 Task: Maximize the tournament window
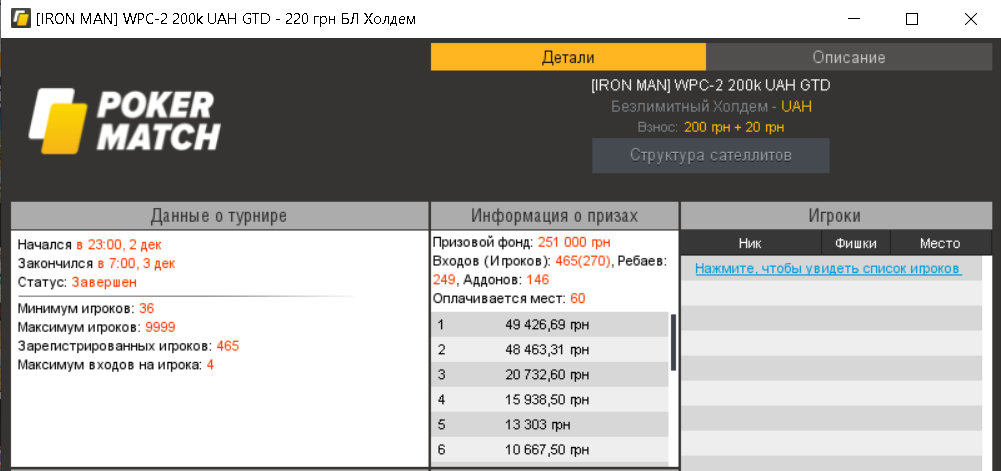tap(911, 19)
